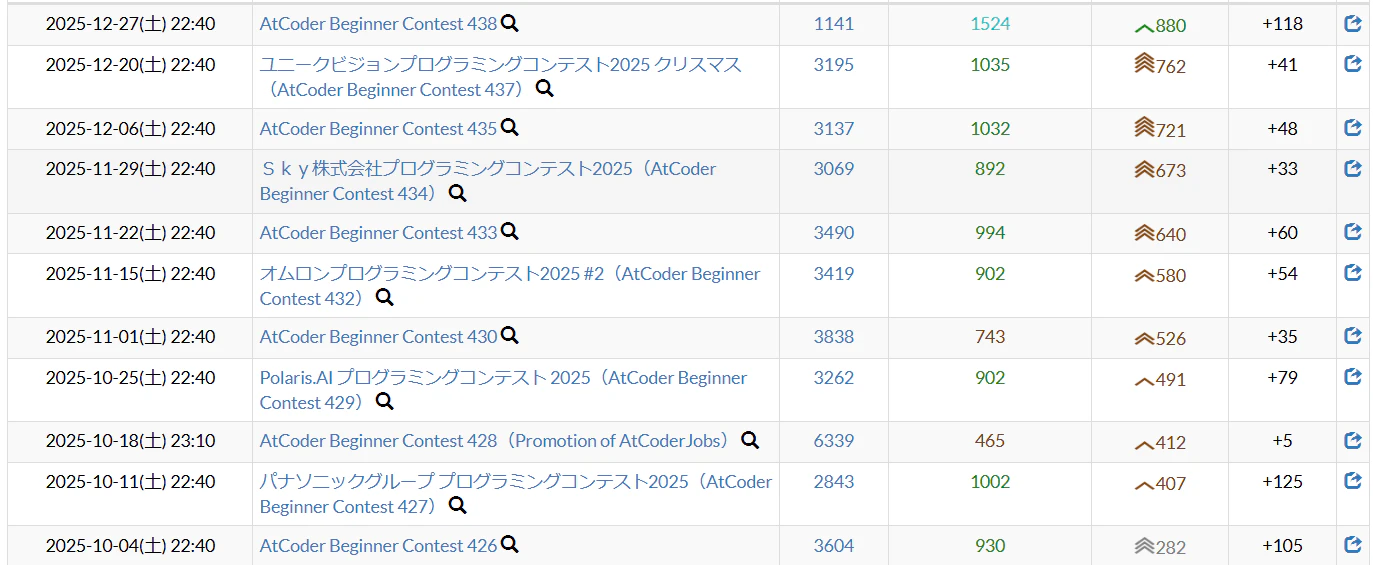Click rank 3262 link

pyautogui.click(x=834, y=376)
